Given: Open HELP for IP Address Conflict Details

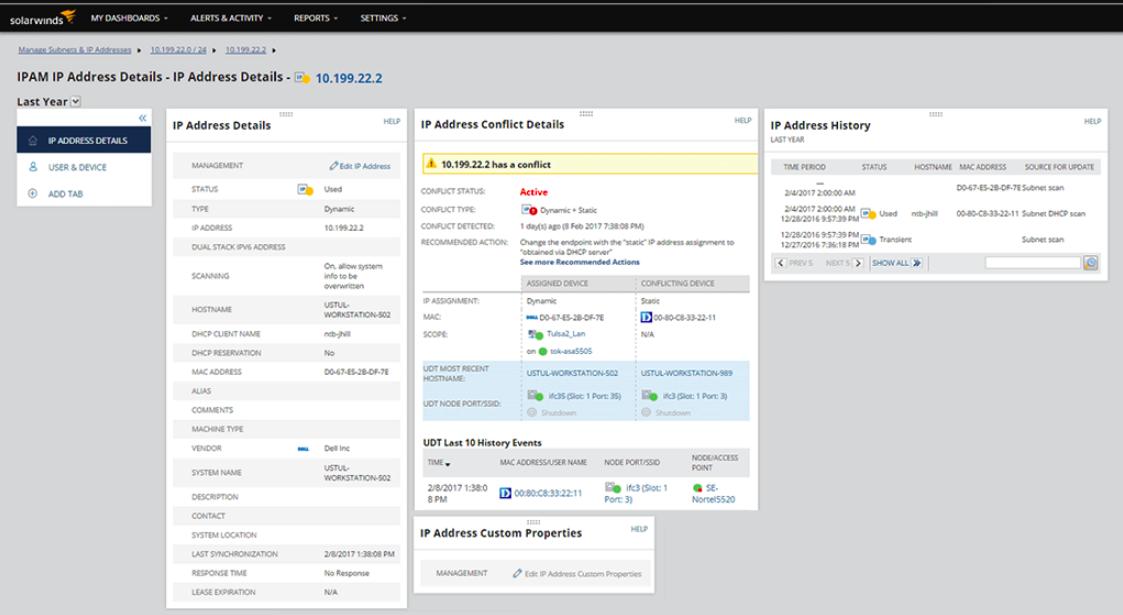Looking at the screenshot, I should [x=743, y=120].
